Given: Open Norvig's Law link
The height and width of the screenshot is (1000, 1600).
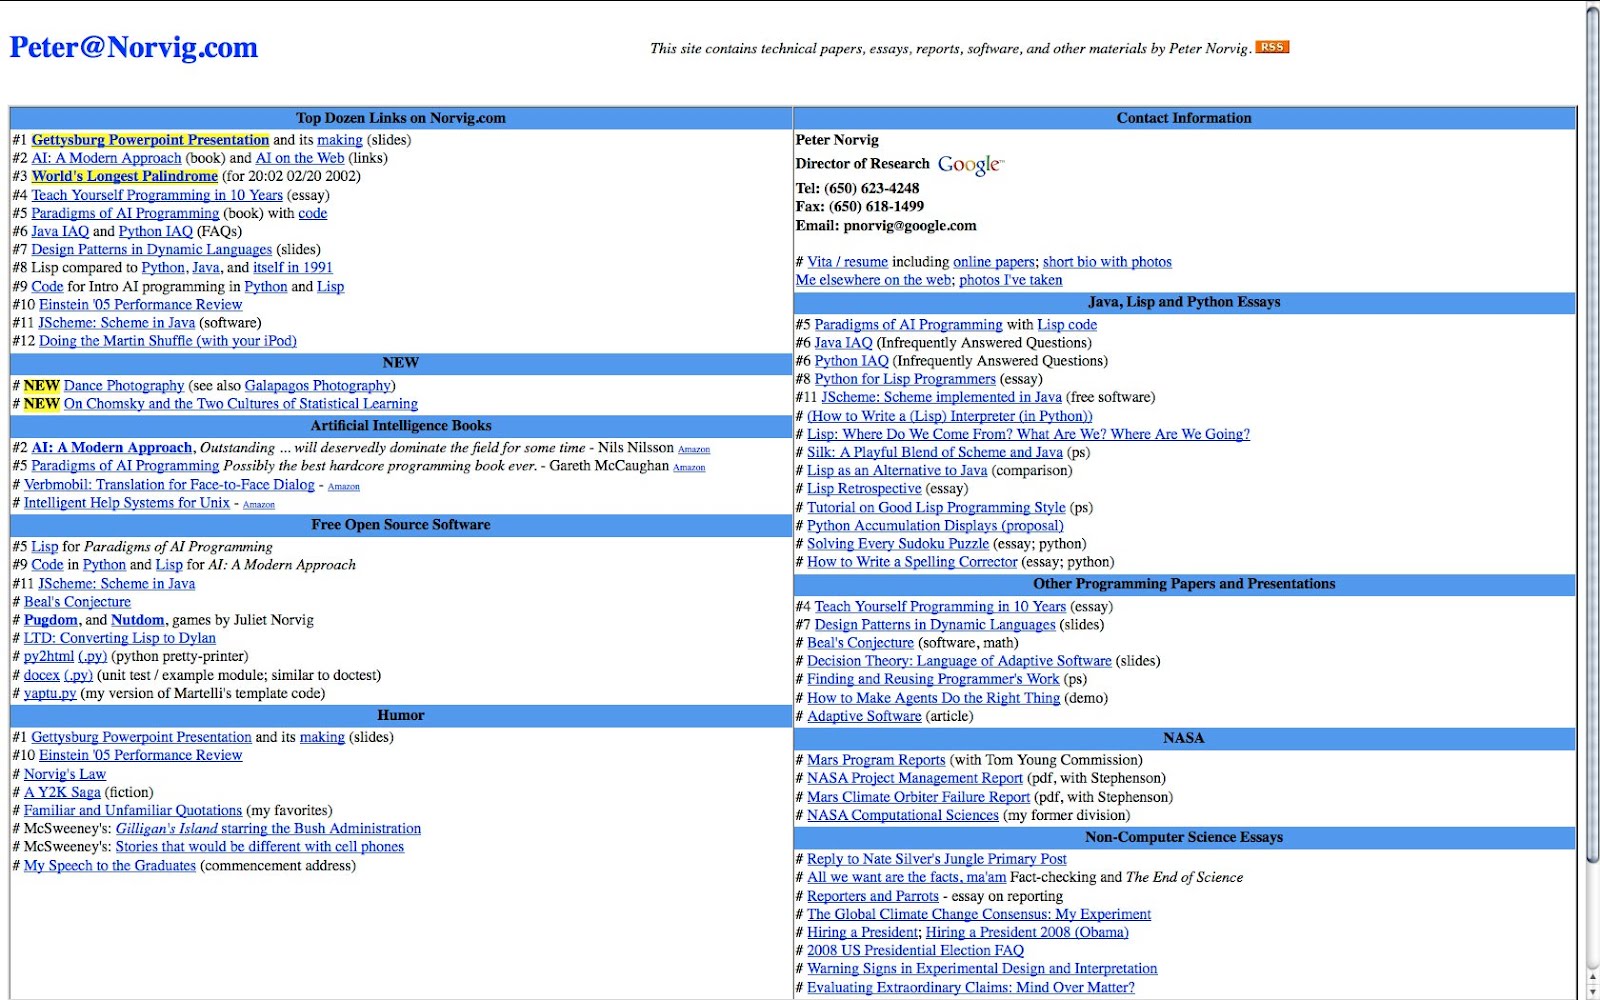Looking at the screenshot, I should (x=65, y=774).
